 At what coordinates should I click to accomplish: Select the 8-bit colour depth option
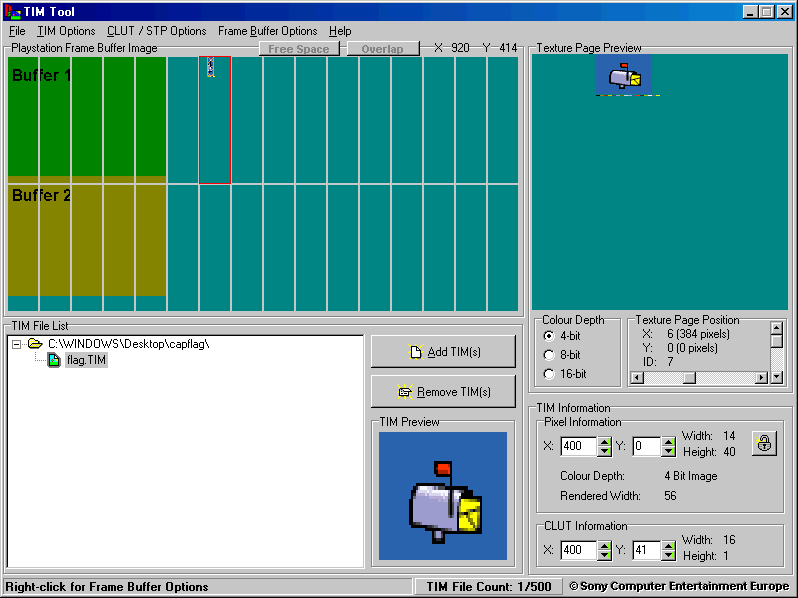tap(548, 355)
